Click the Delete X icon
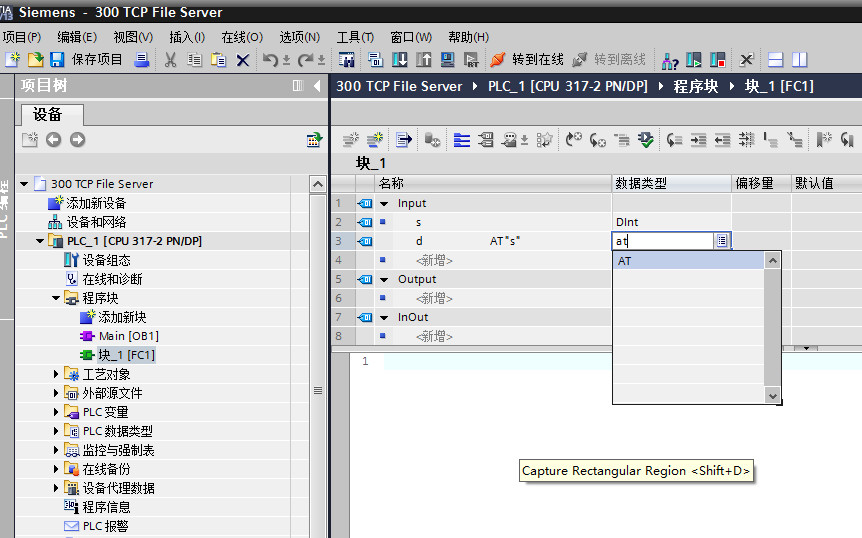 coord(242,59)
